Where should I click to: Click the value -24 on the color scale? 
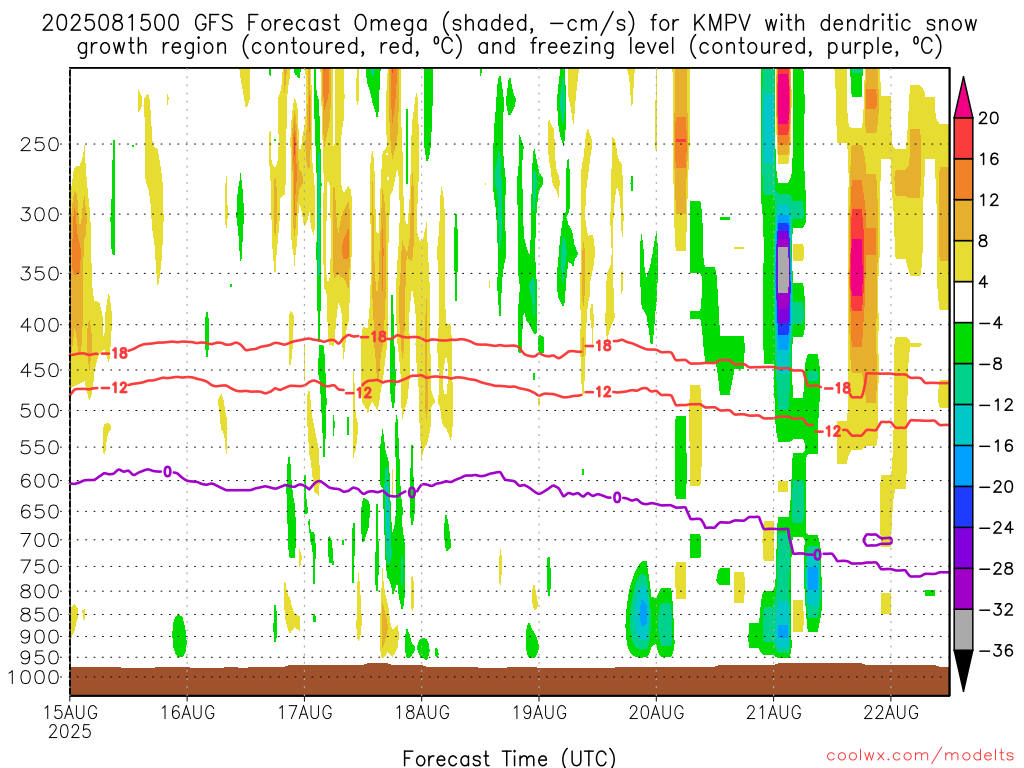coord(995,528)
